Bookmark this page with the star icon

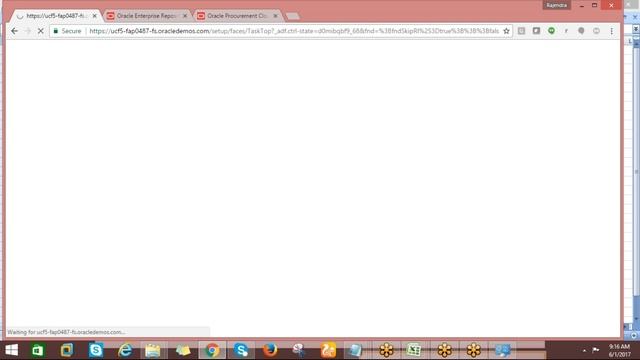[x=507, y=31]
